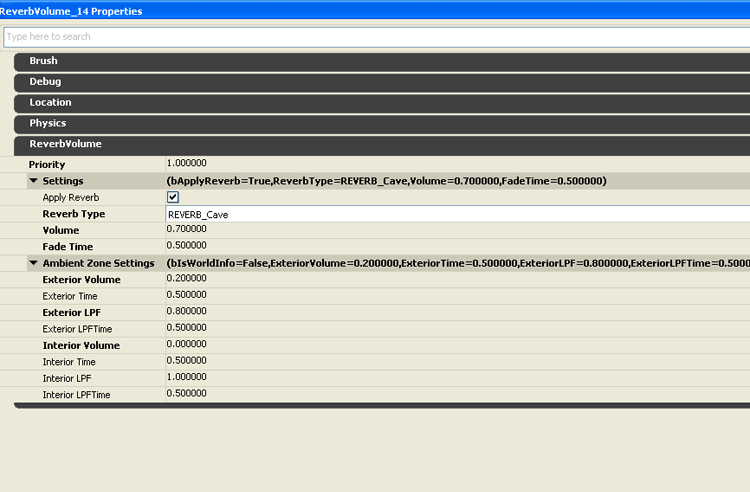Click the Reverb Type property label
Viewport: 750px width, 492px height.
point(74,214)
